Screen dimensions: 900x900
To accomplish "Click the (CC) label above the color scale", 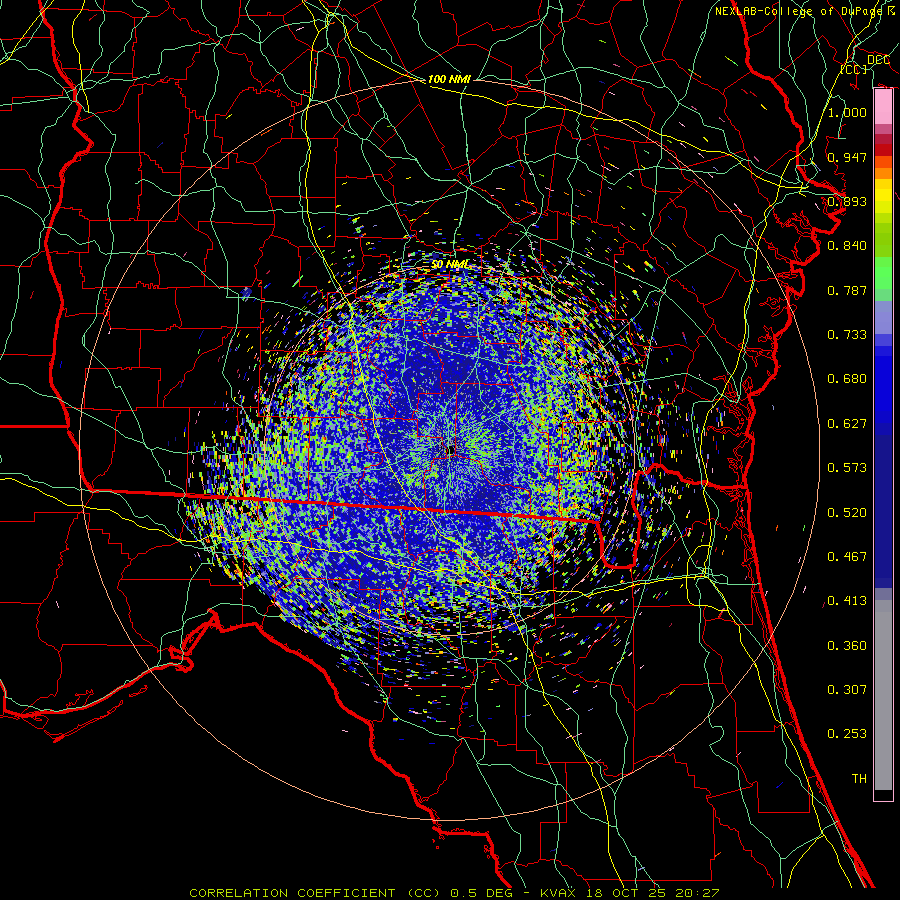I will pyautogui.click(x=854, y=69).
